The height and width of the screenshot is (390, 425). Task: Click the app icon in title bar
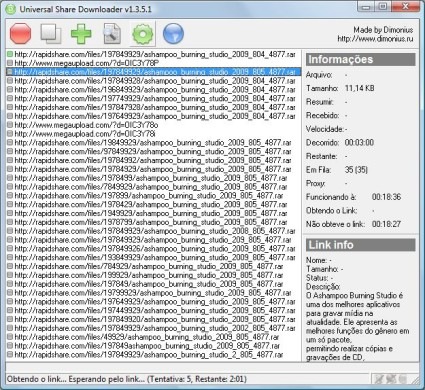11,9
